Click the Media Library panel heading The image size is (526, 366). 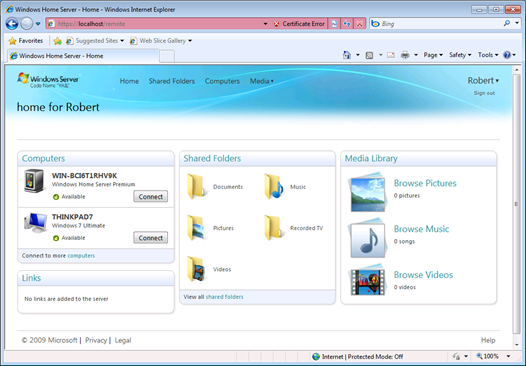coord(371,159)
